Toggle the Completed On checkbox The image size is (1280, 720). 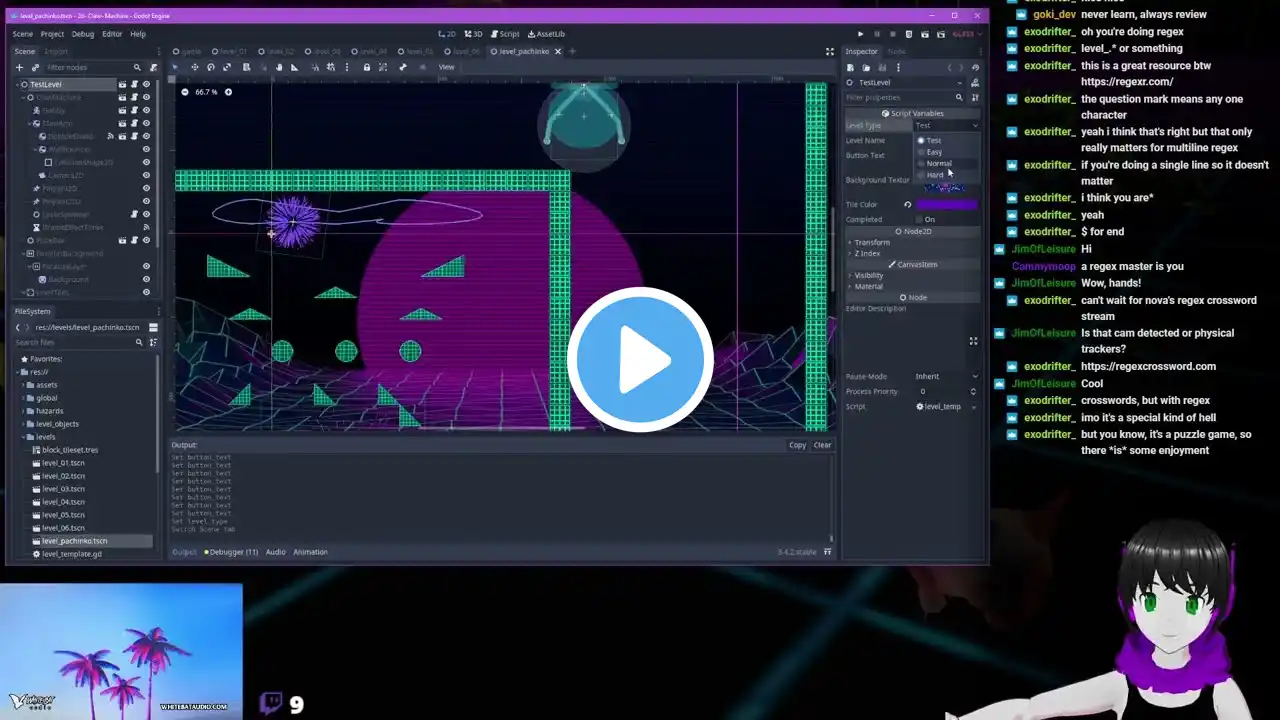pyautogui.click(x=920, y=219)
